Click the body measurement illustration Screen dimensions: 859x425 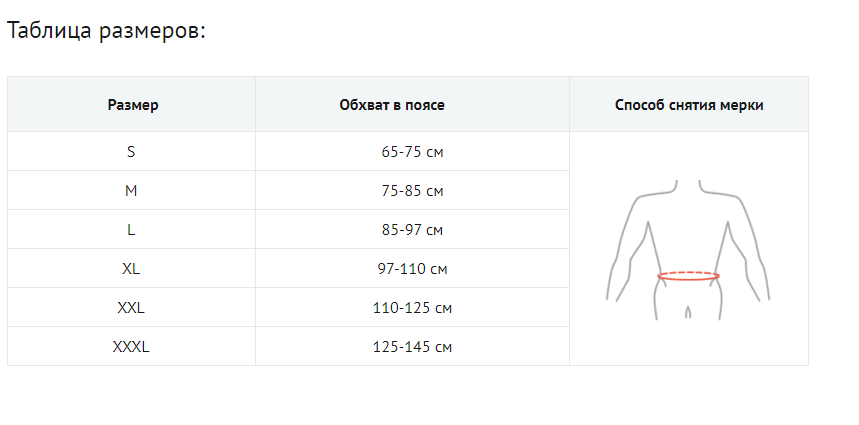click(689, 249)
